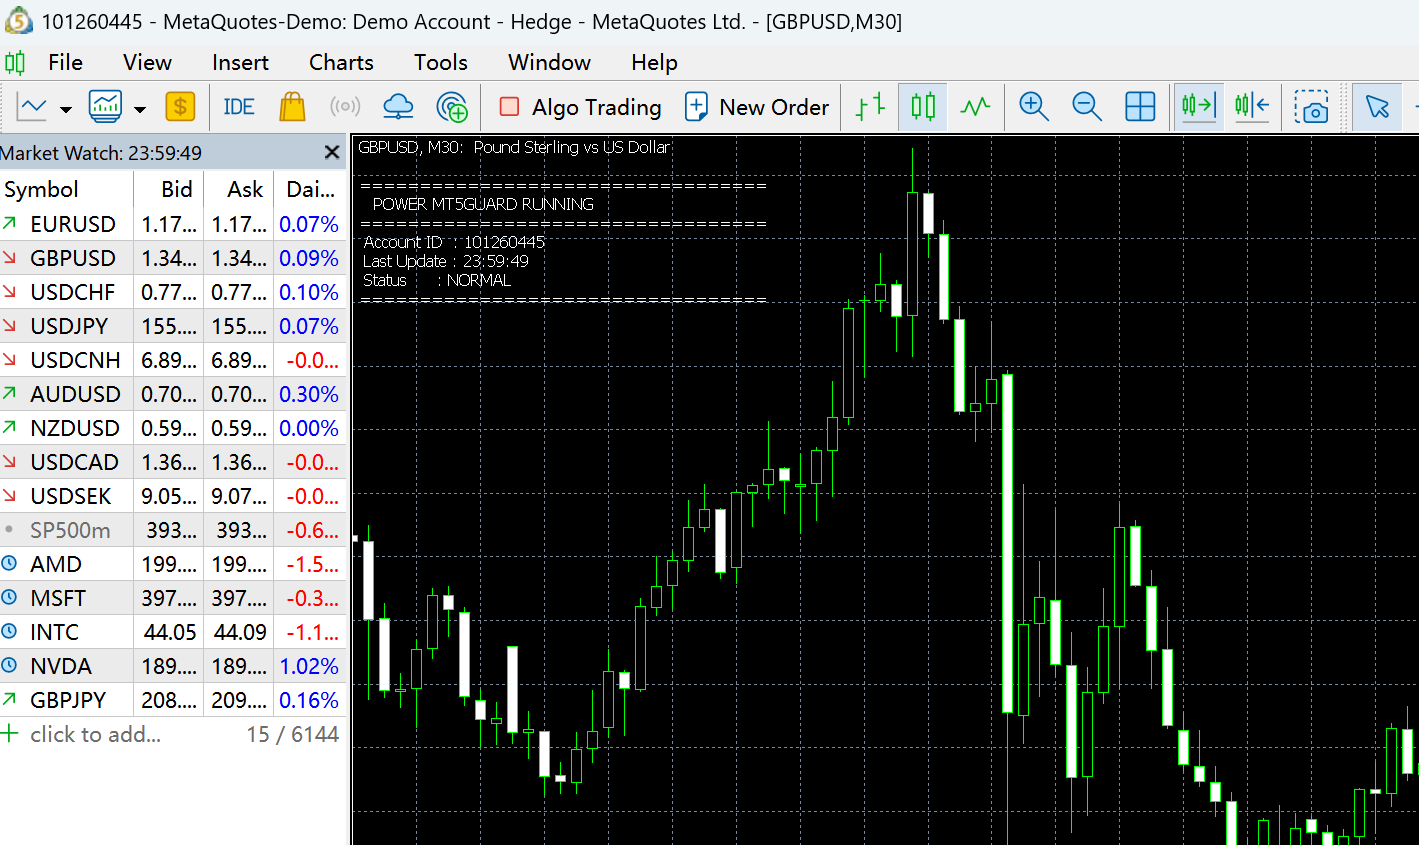Take a chart screenshot with camera icon

1311,107
